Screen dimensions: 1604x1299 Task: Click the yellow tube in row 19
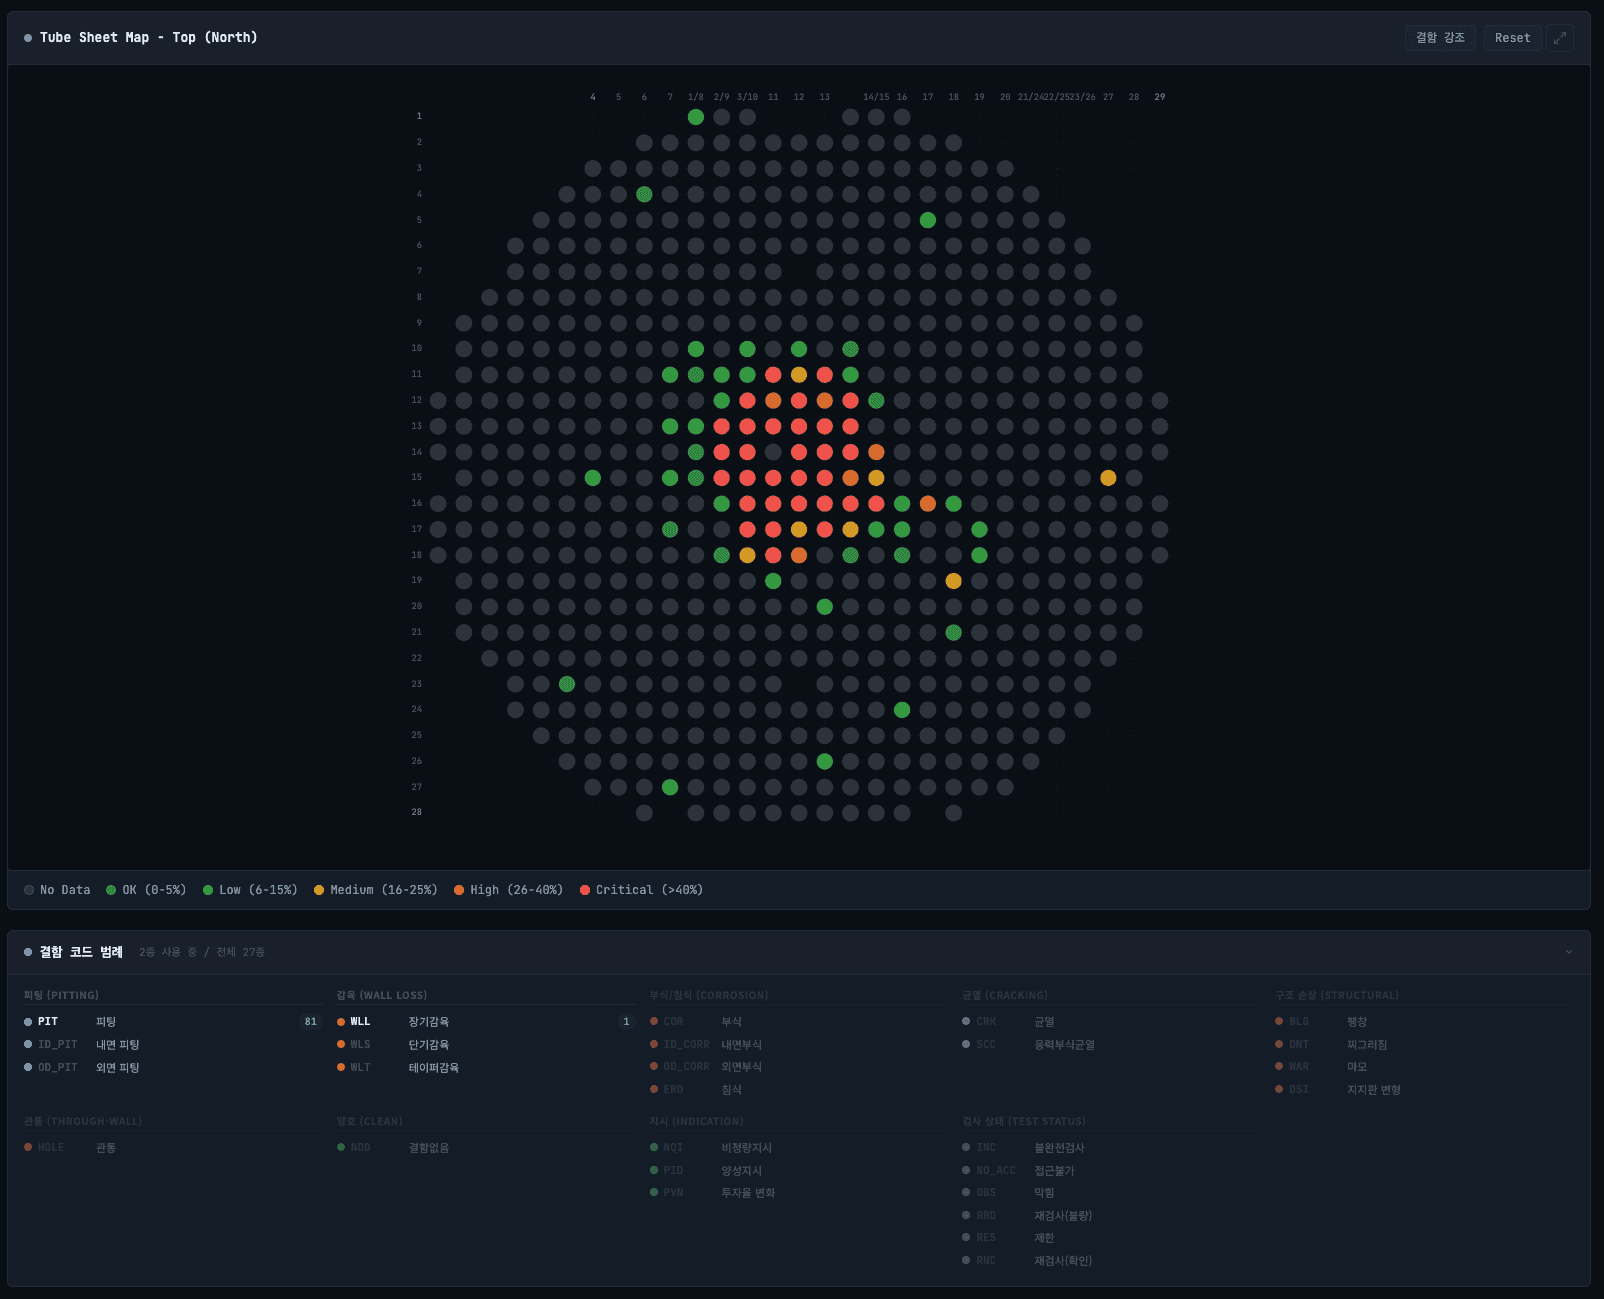(x=953, y=581)
